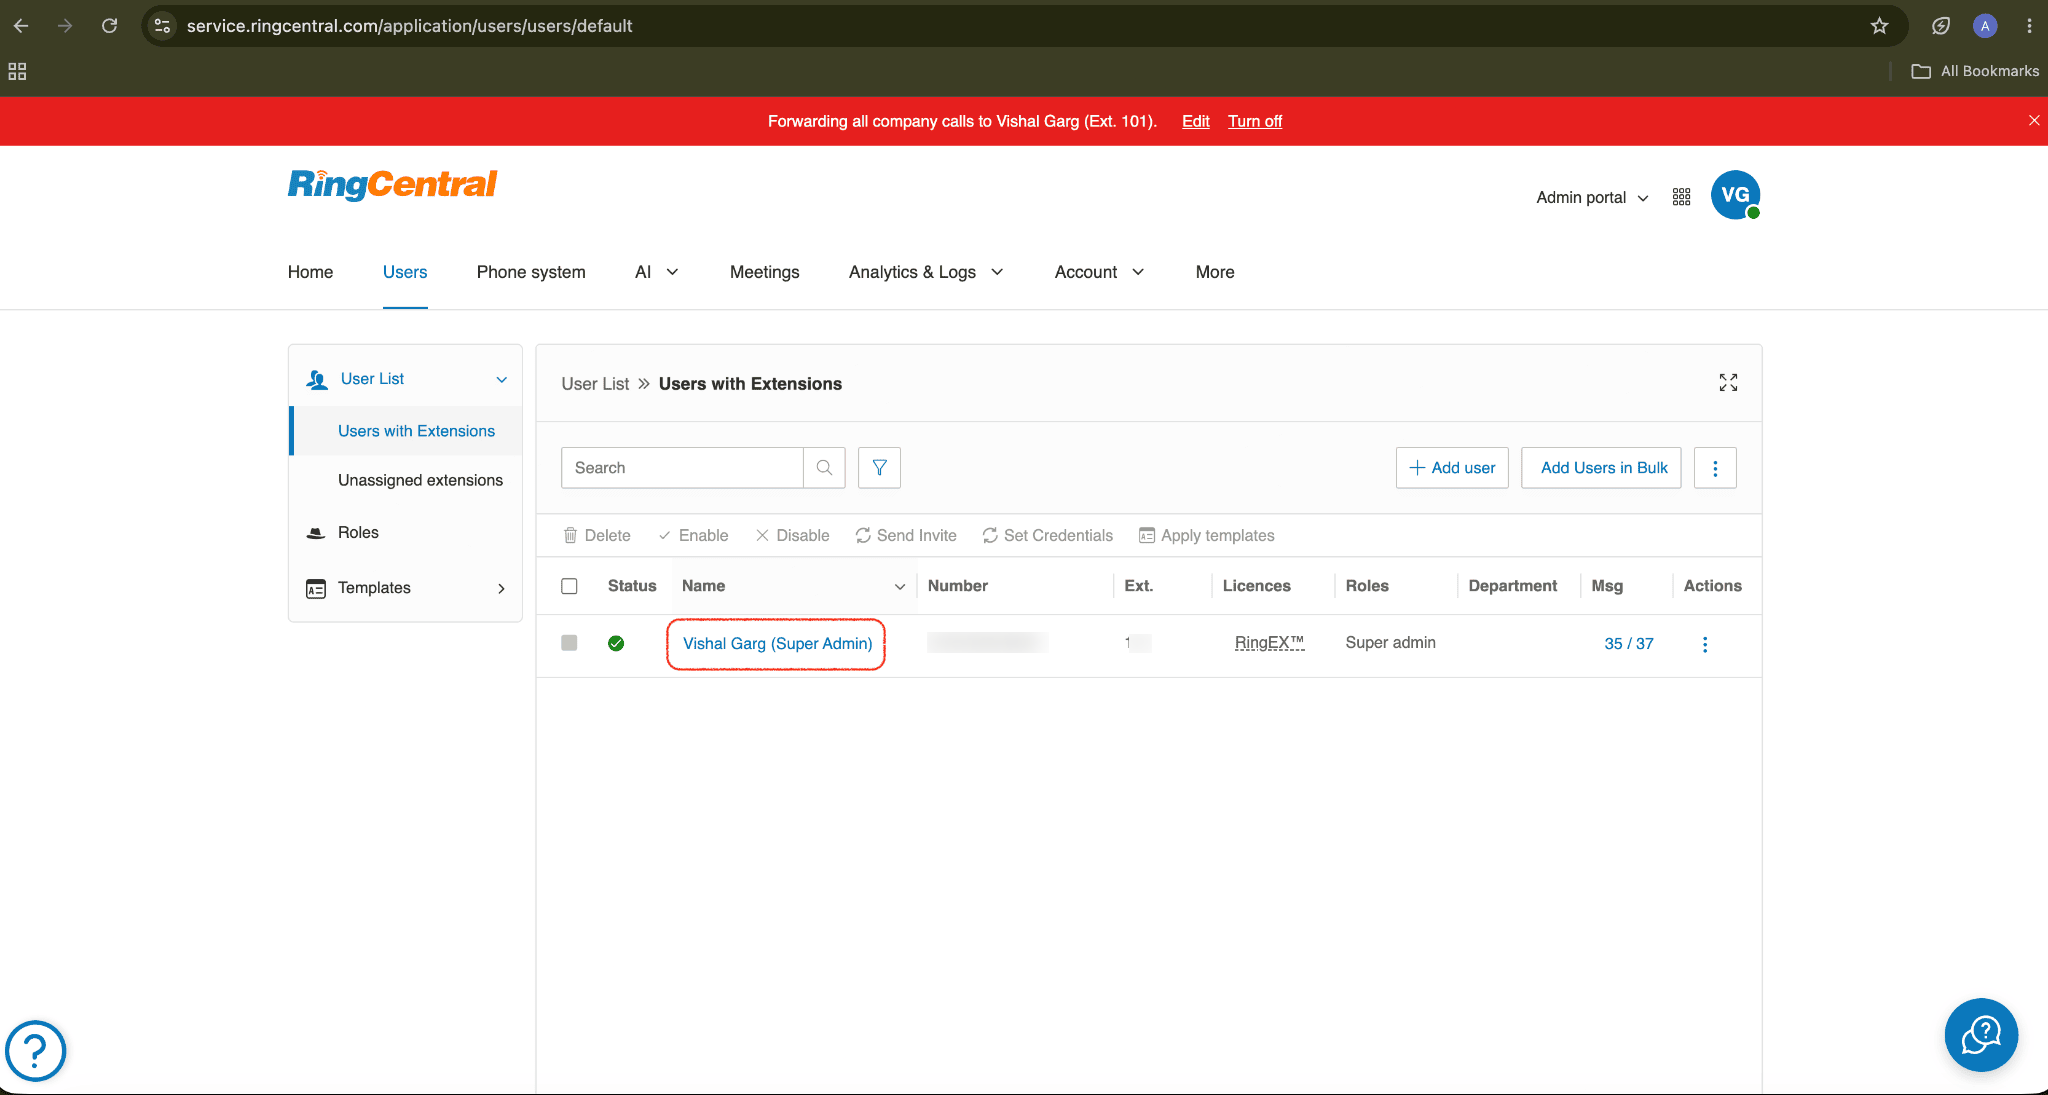
Task: Select the Users tab
Action: click(405, 272)
